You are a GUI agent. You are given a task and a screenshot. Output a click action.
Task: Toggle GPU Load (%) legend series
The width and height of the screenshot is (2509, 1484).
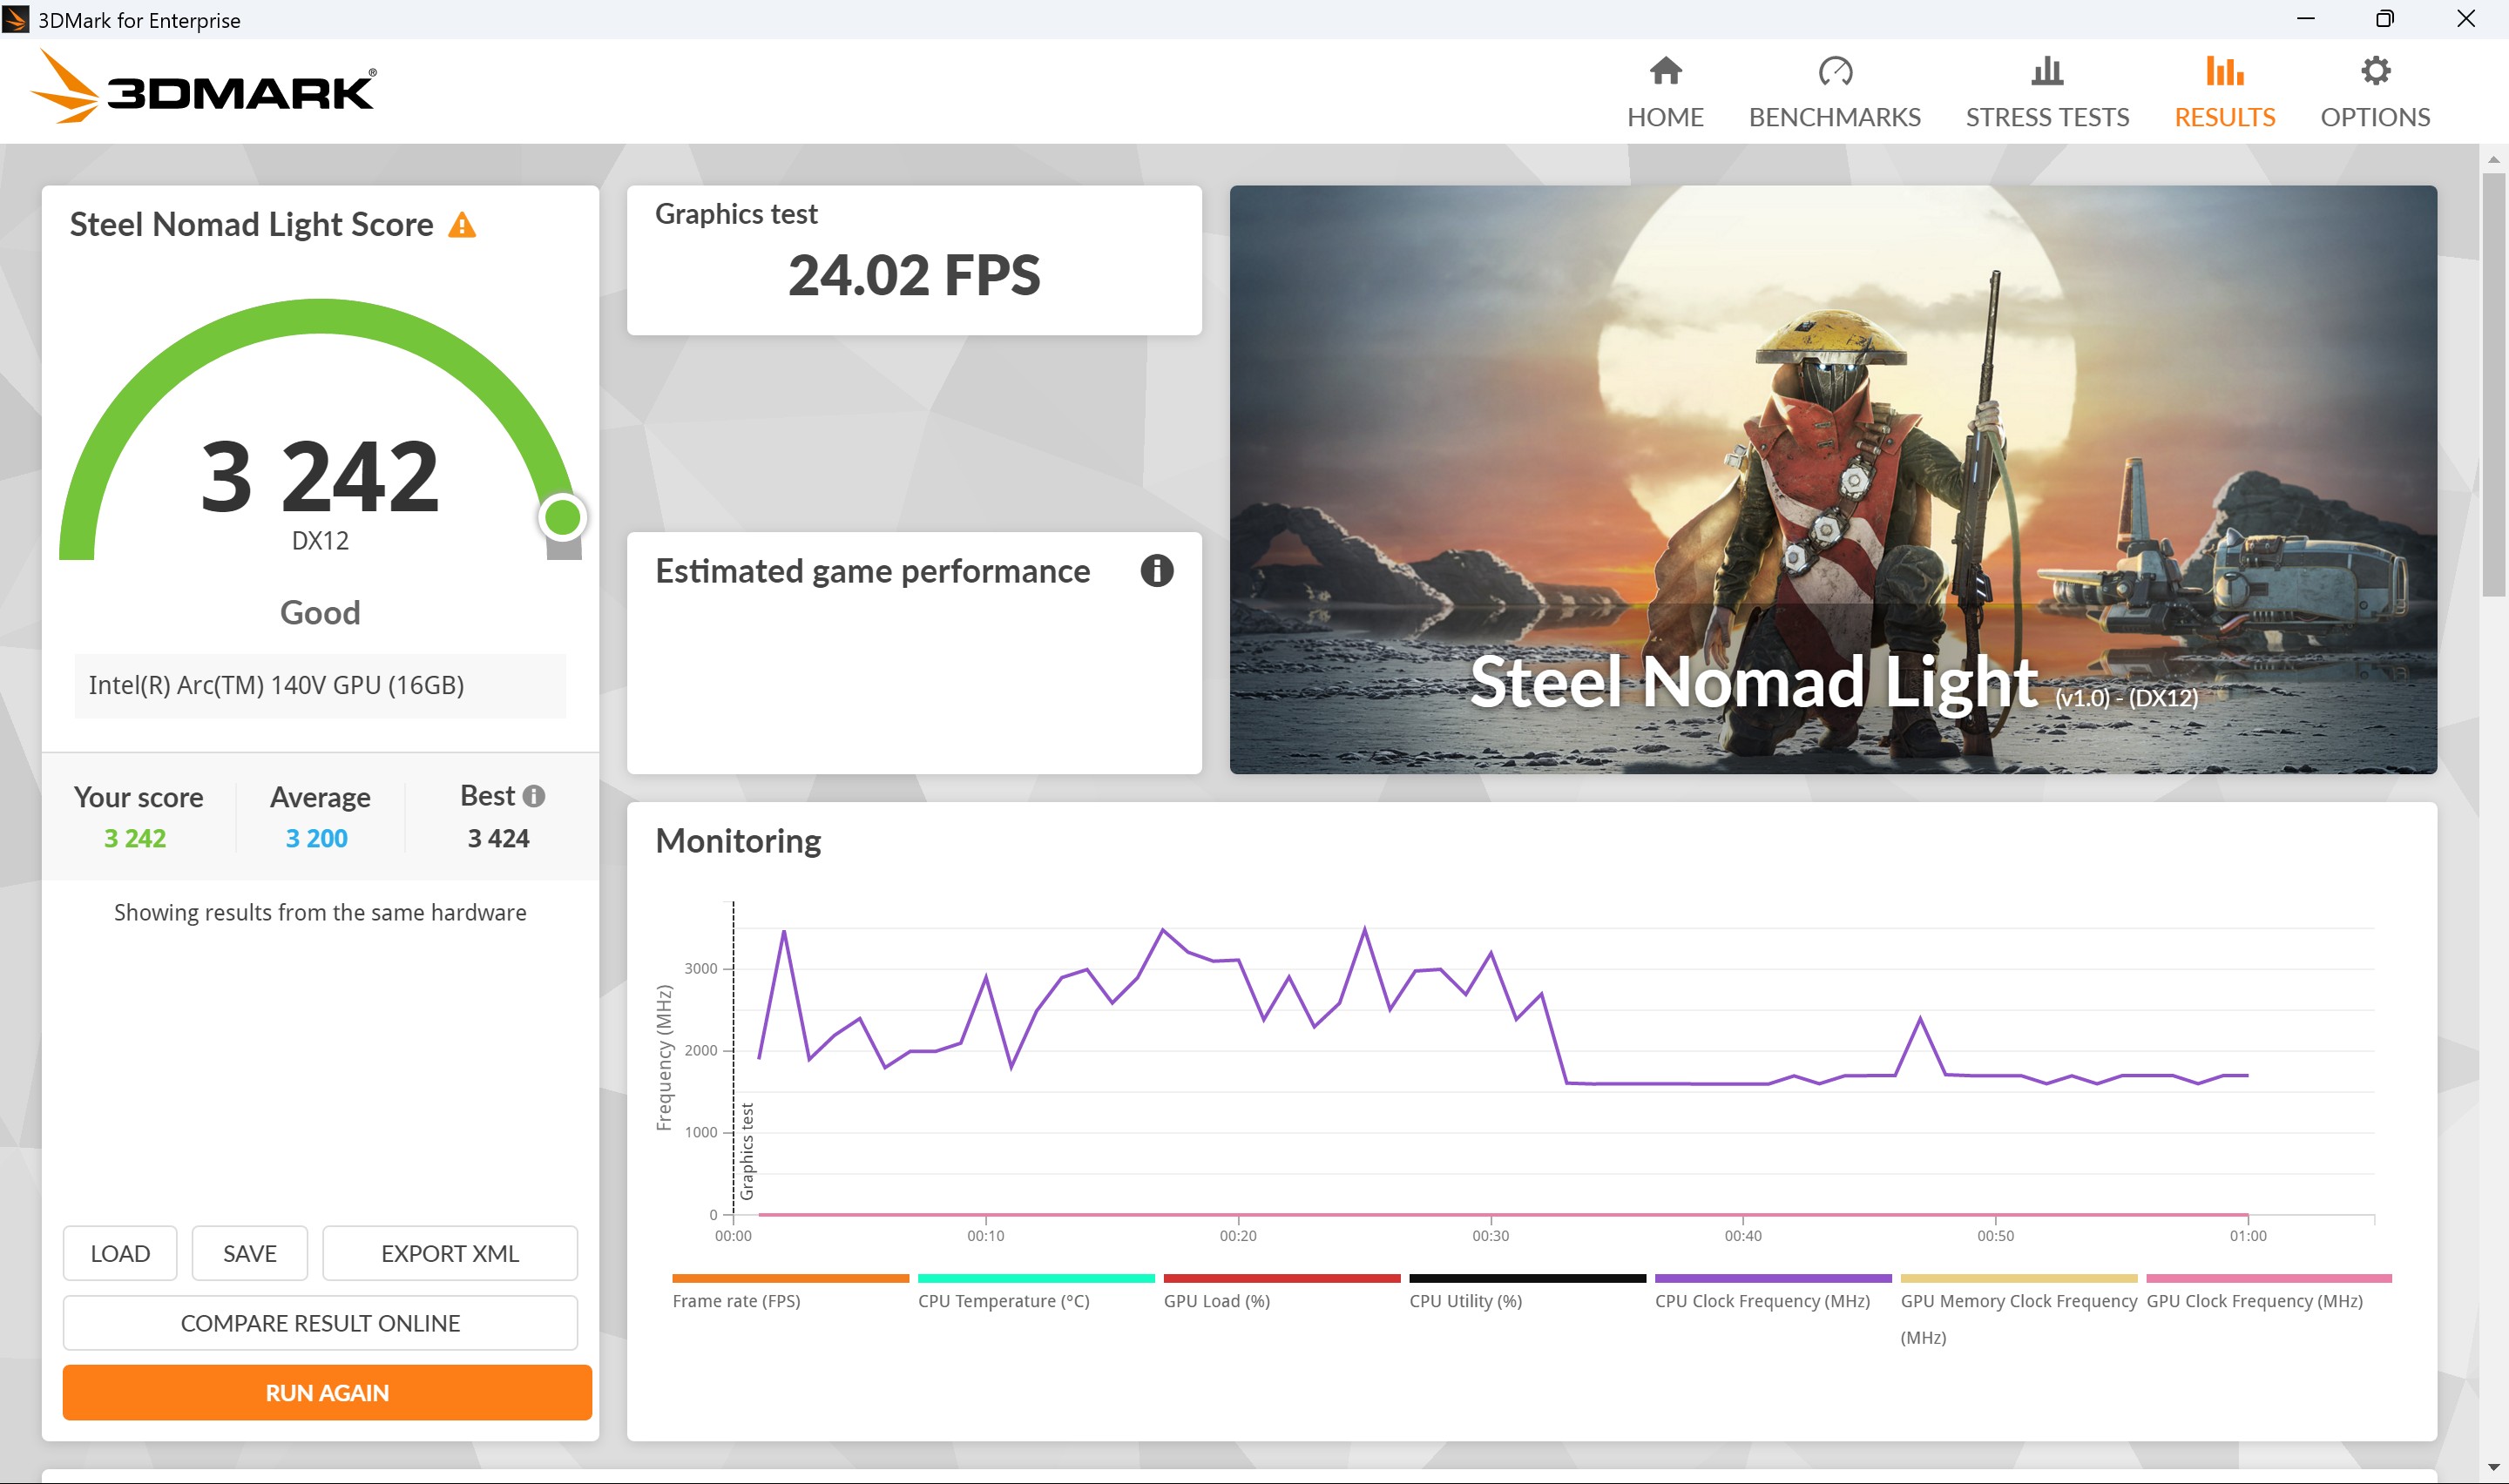(1216, 1301)
